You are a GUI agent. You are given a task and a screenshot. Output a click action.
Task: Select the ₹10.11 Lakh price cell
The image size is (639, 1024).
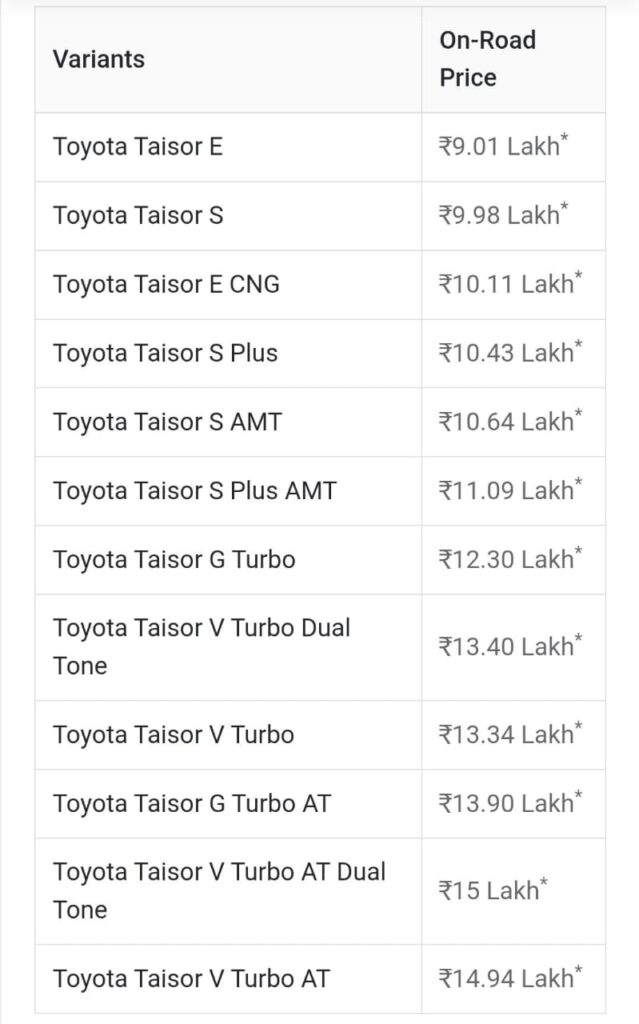click(510, 284)
